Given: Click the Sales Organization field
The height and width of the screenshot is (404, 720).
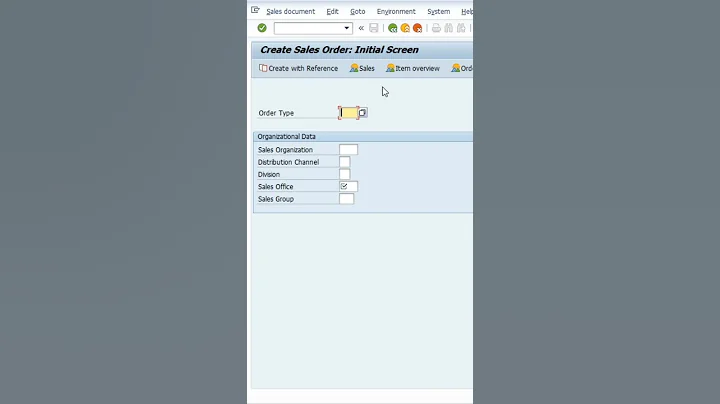Looking at the screenshot, I should pos(349,150).
